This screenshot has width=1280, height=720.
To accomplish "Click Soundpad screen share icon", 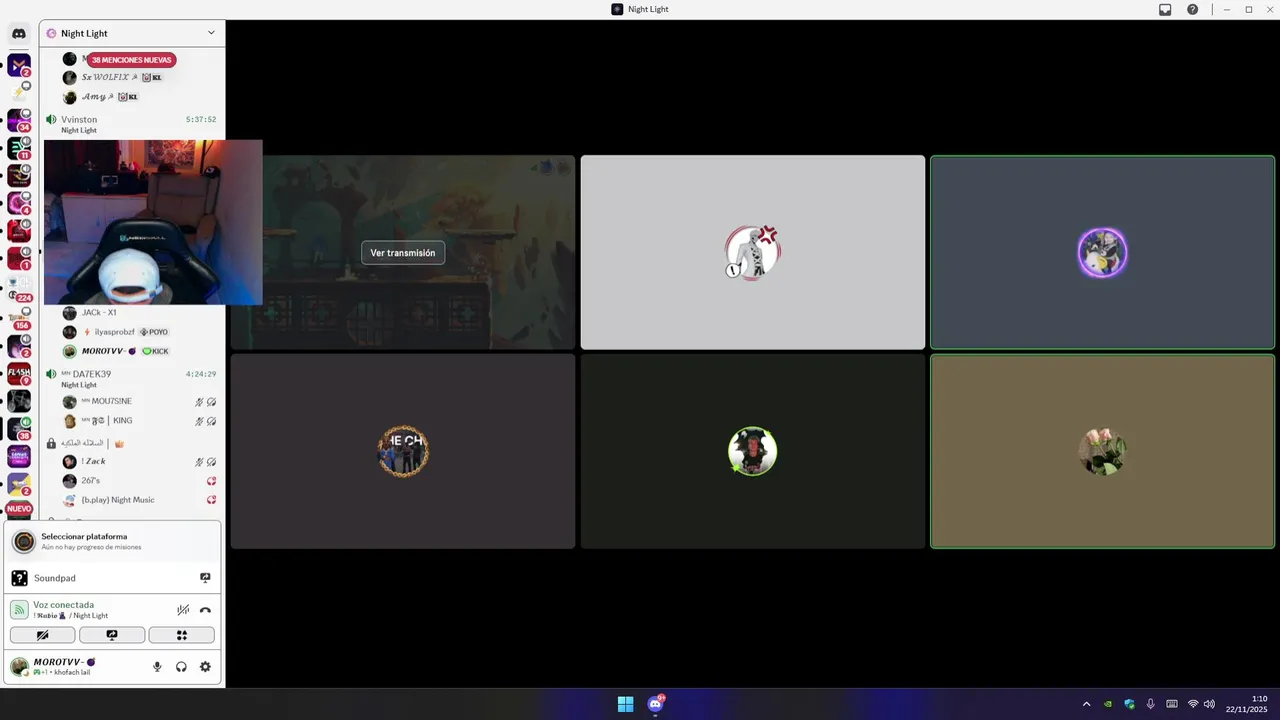I will tap(205, 578).
